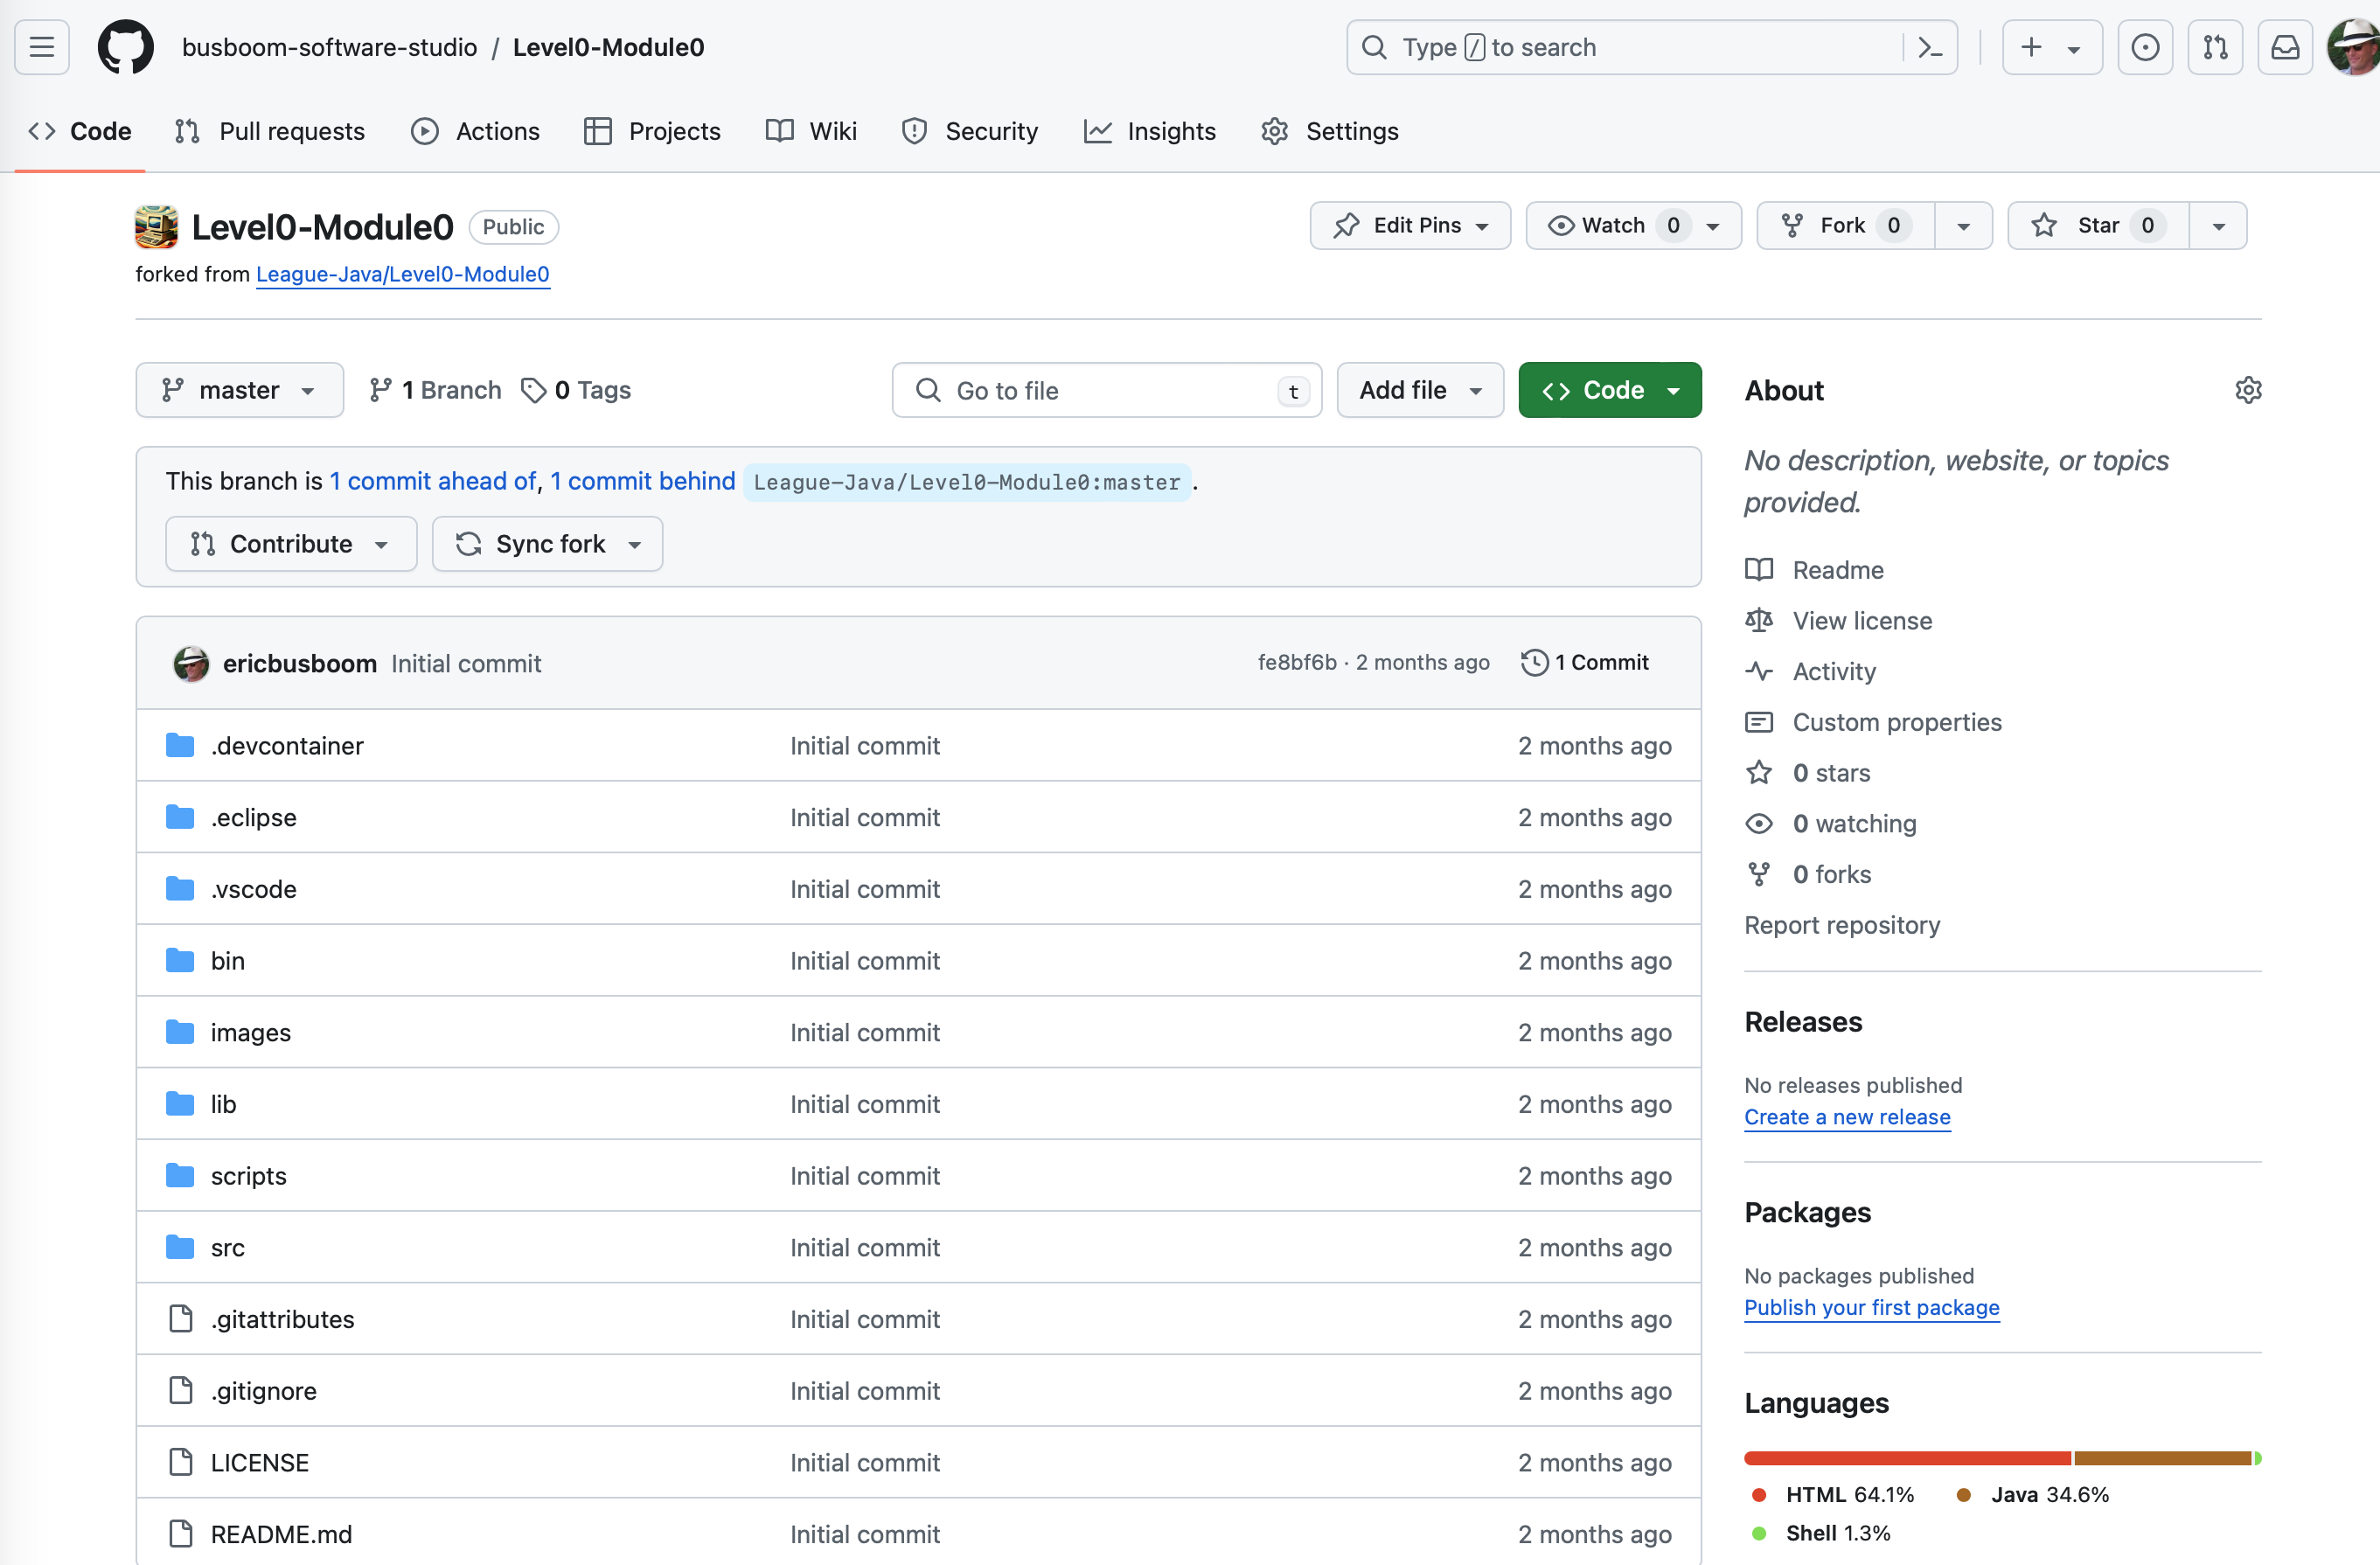Expand the Sync fork dropdown
This screenshot has height=1565, width=2380.
547,543
